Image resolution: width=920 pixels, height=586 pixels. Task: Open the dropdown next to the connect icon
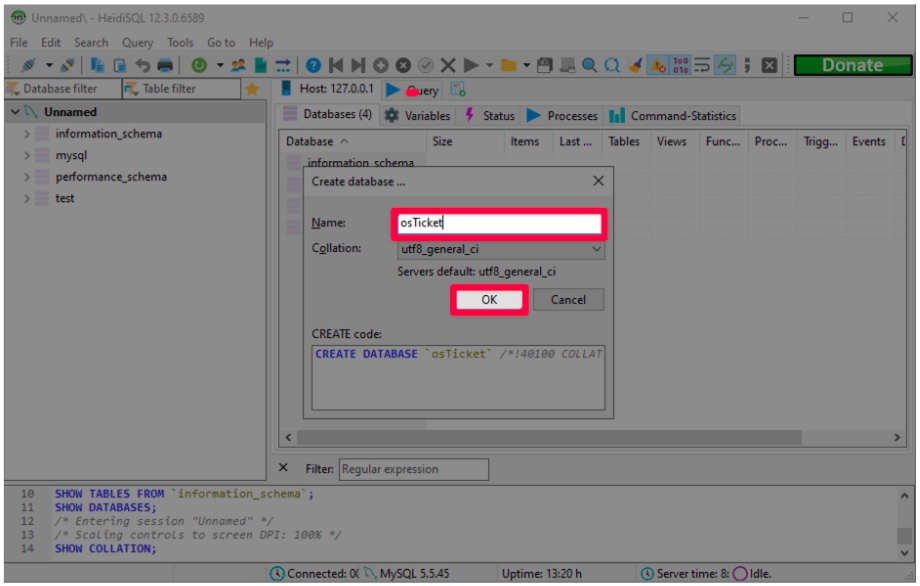49,65
